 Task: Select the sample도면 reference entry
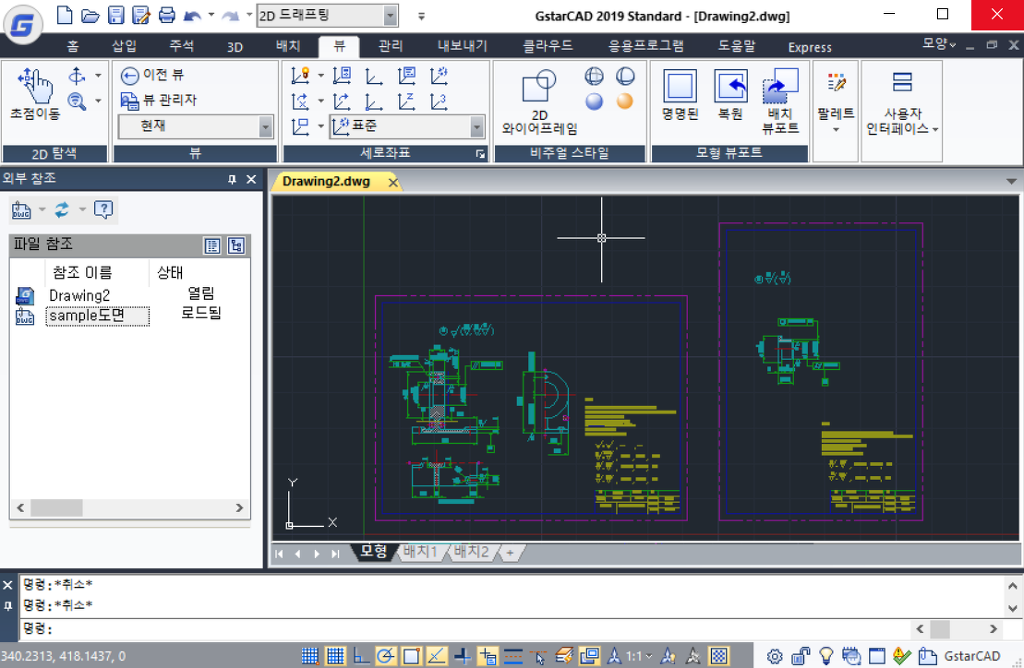[x=97, y=315]
